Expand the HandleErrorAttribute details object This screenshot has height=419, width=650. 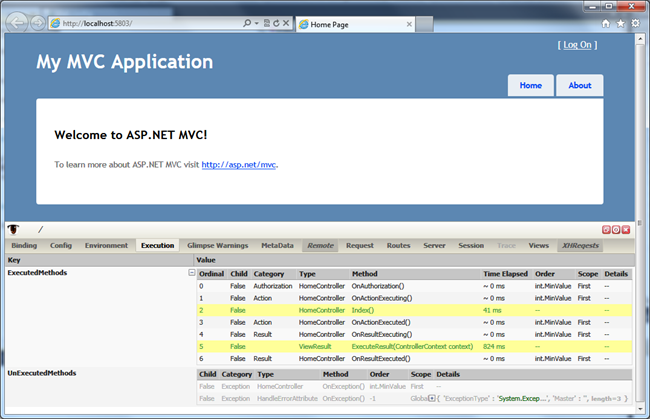(x=432, y=398)
